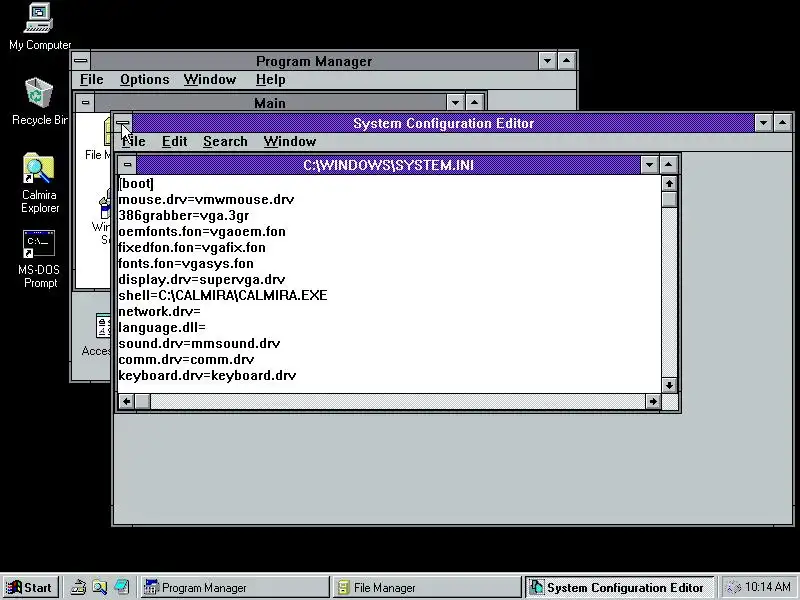Click scroll up arrow in SYSTEM.INI
Screen dimensions: 800x600
tap(669, 183)
